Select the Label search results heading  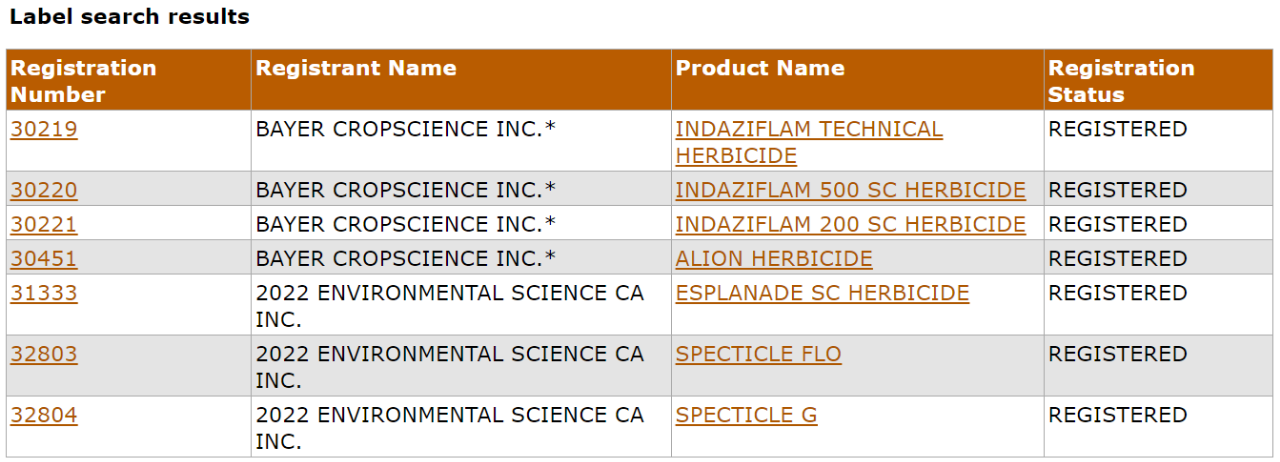pos(130,17)
